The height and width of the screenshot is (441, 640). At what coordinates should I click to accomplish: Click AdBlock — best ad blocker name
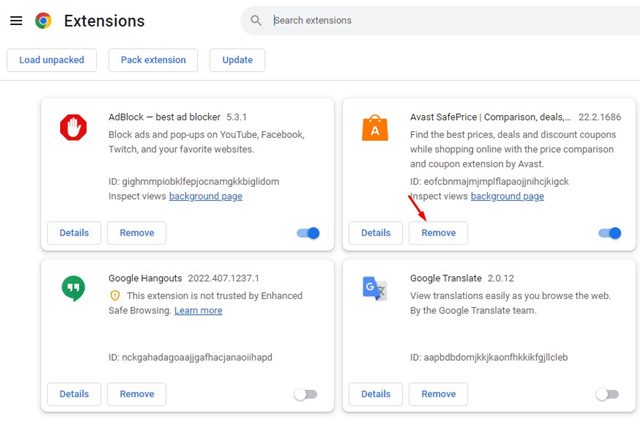click(164, 117)
